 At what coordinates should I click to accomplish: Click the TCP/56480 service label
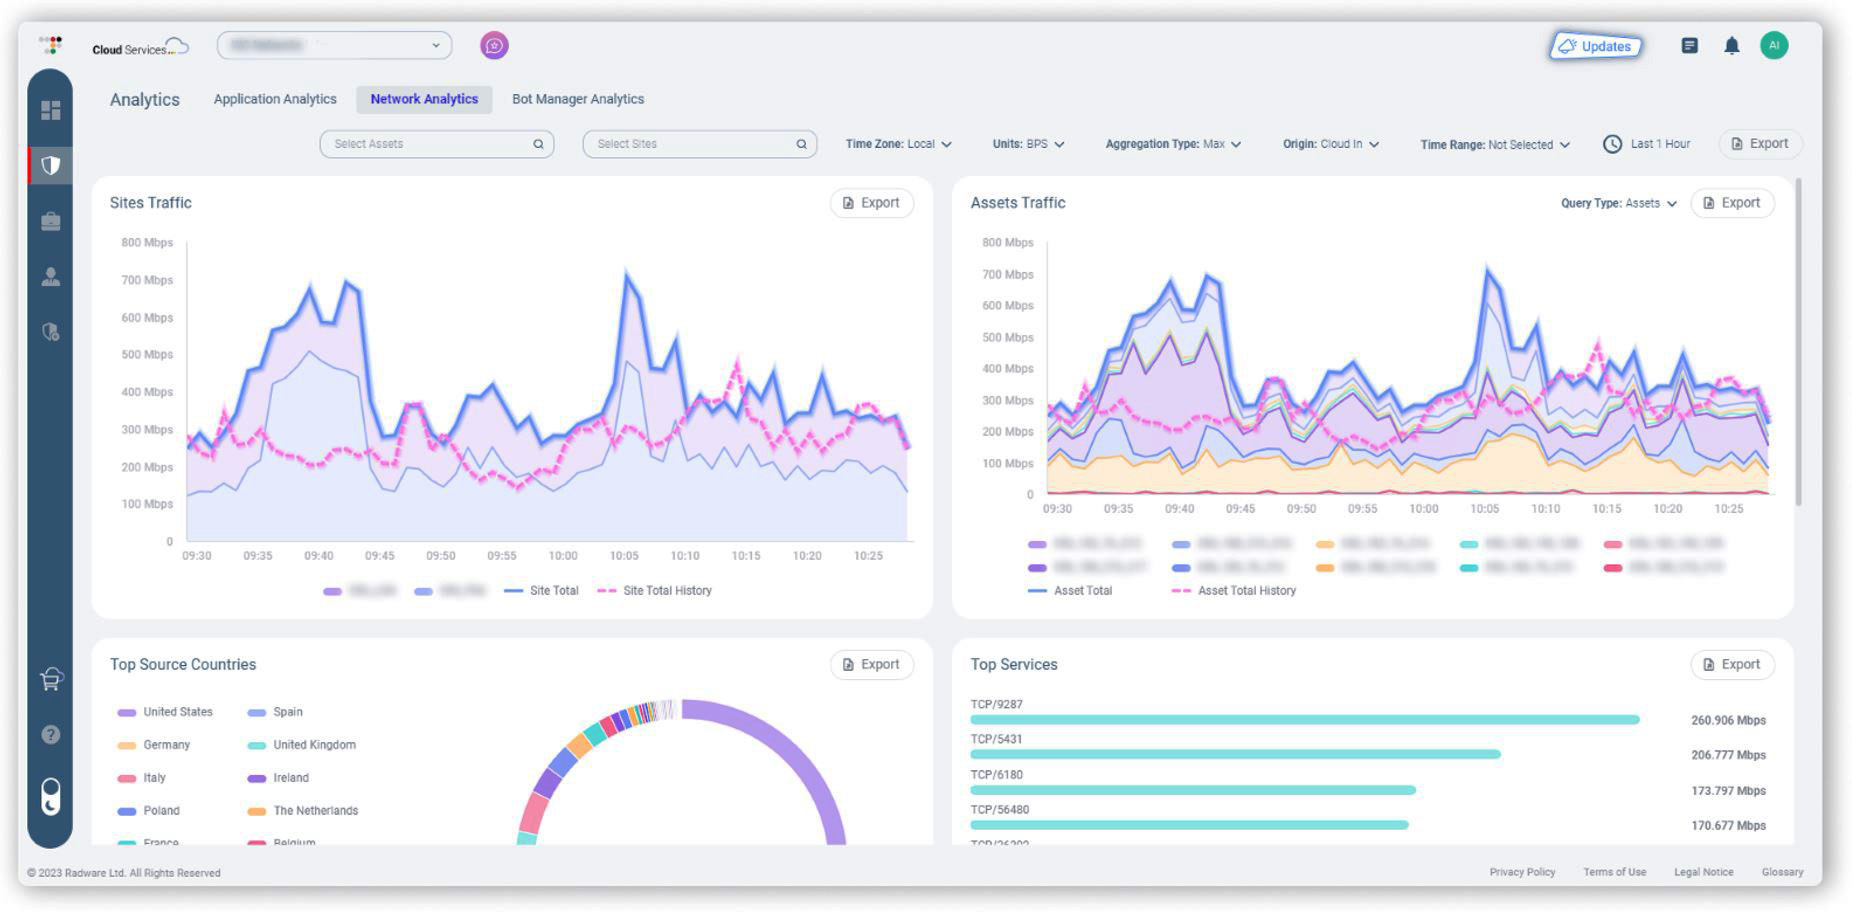coord(1000,810)
